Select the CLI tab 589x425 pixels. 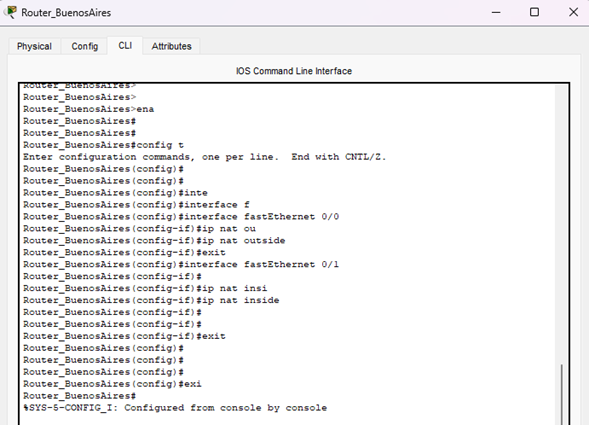pyautogui.click(x=125, y=45)
